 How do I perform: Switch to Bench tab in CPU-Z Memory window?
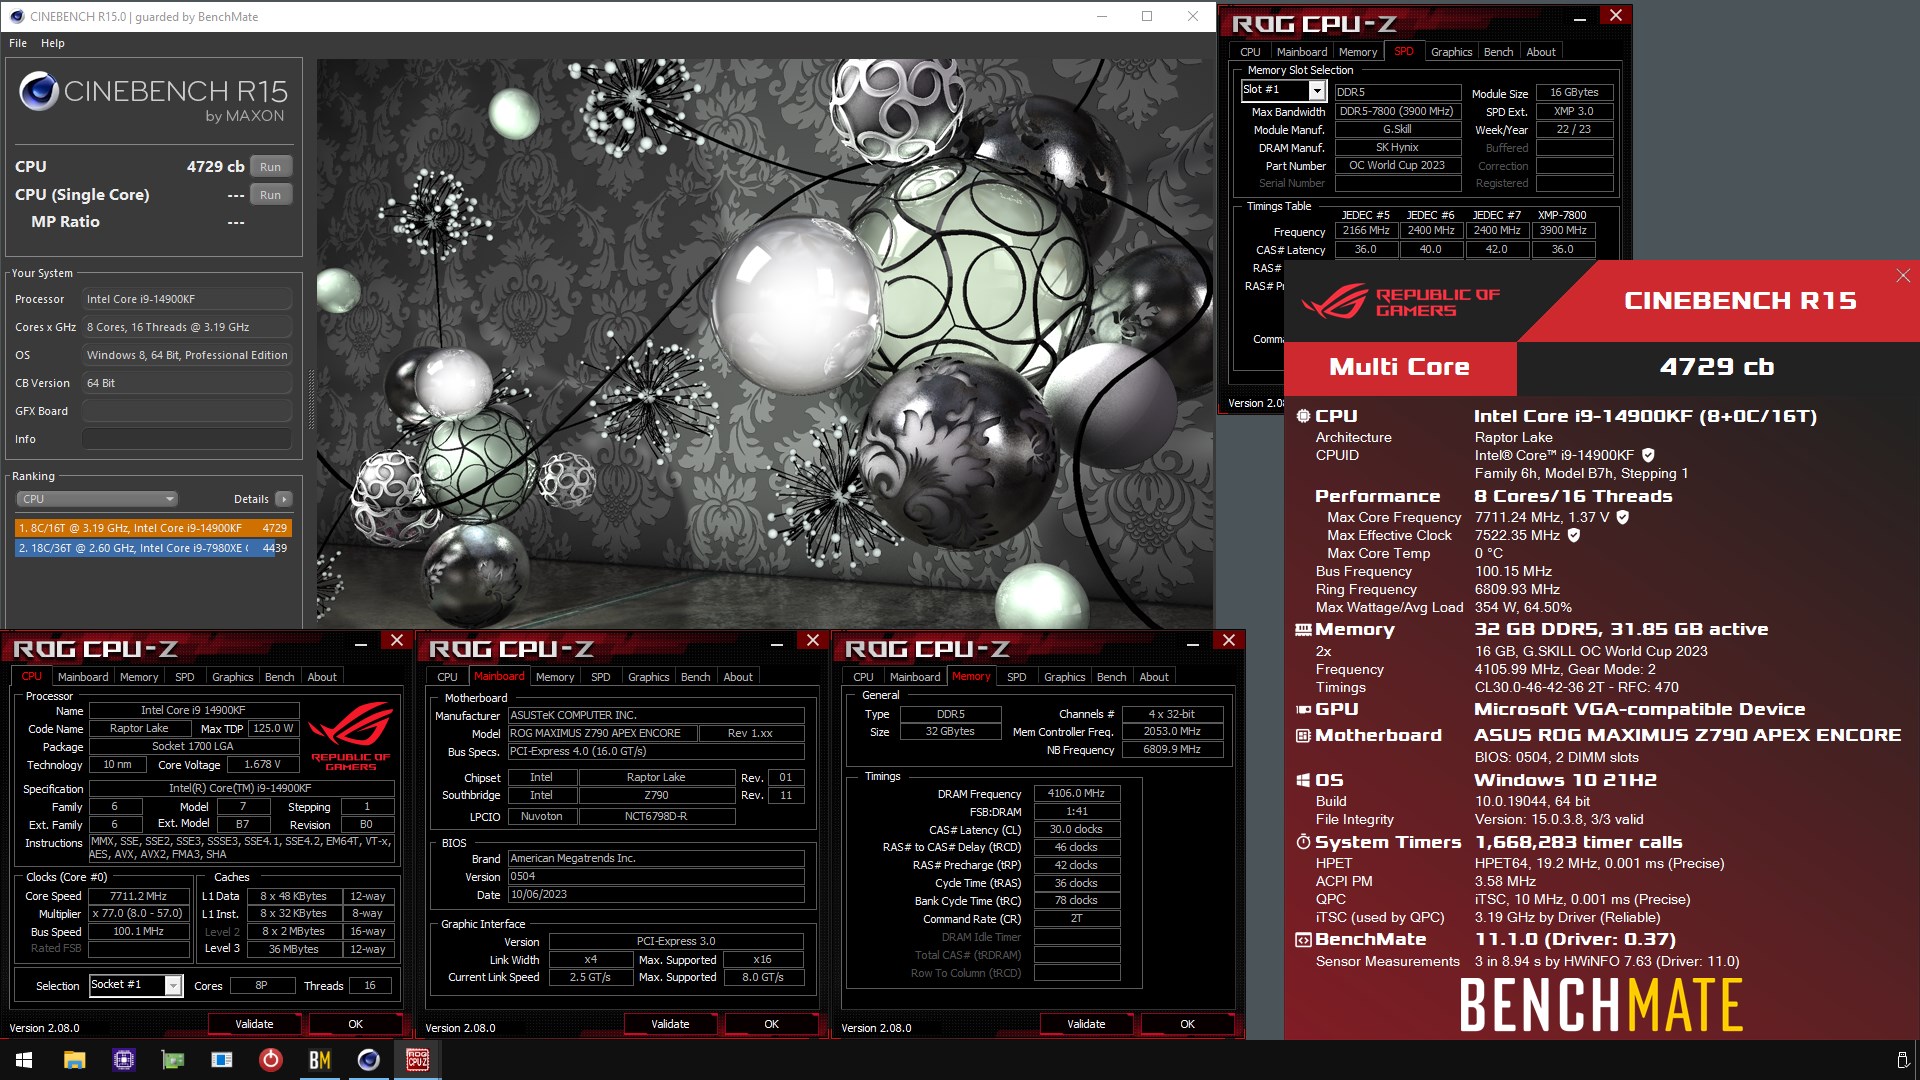(1111, 677)
